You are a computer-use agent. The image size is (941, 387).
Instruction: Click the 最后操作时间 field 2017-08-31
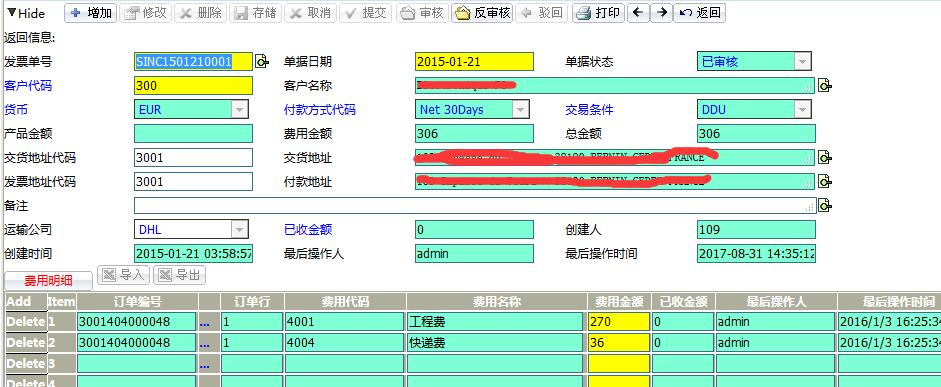tap(756, 253)
